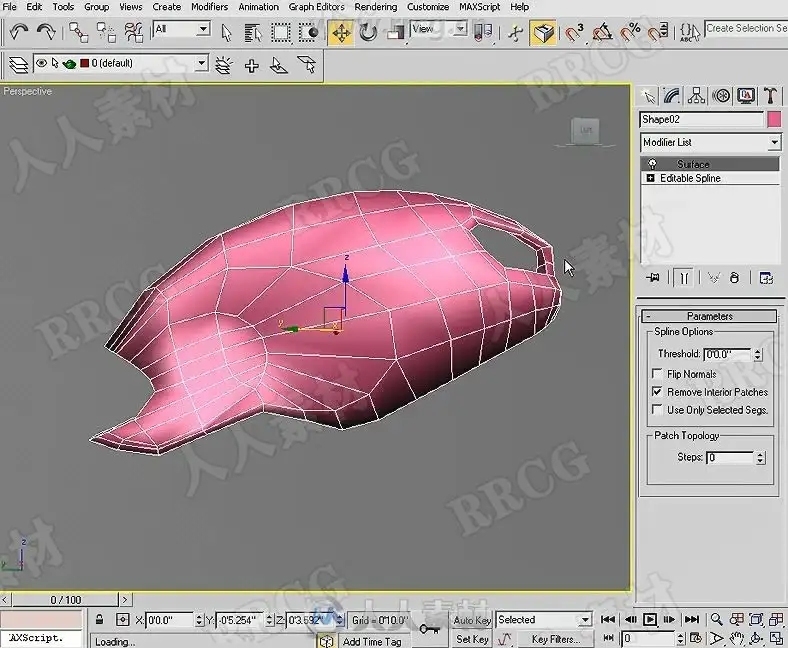The height and width of the screenshot is (648, 788).
Task: Open the Layer Manager icon
Action: (x=19, y=64)
